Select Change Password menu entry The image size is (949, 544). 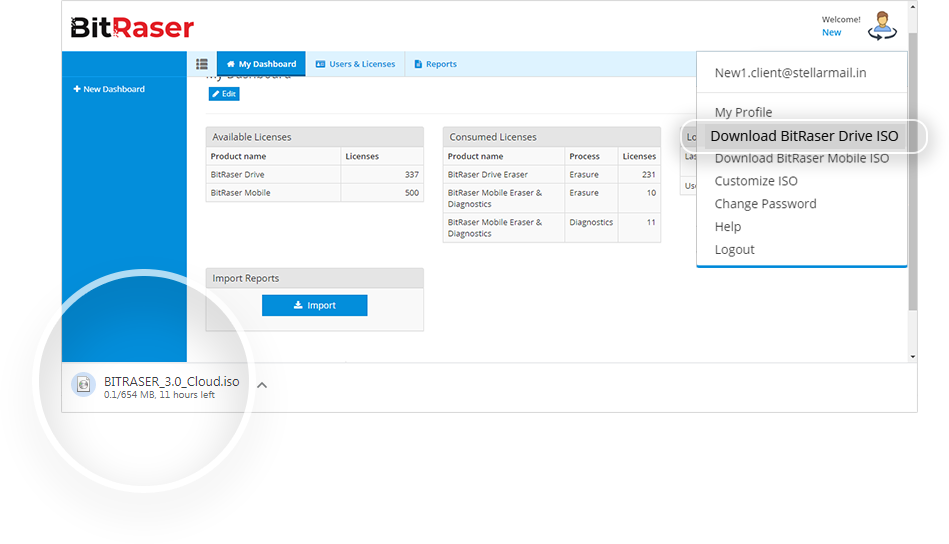766,204
